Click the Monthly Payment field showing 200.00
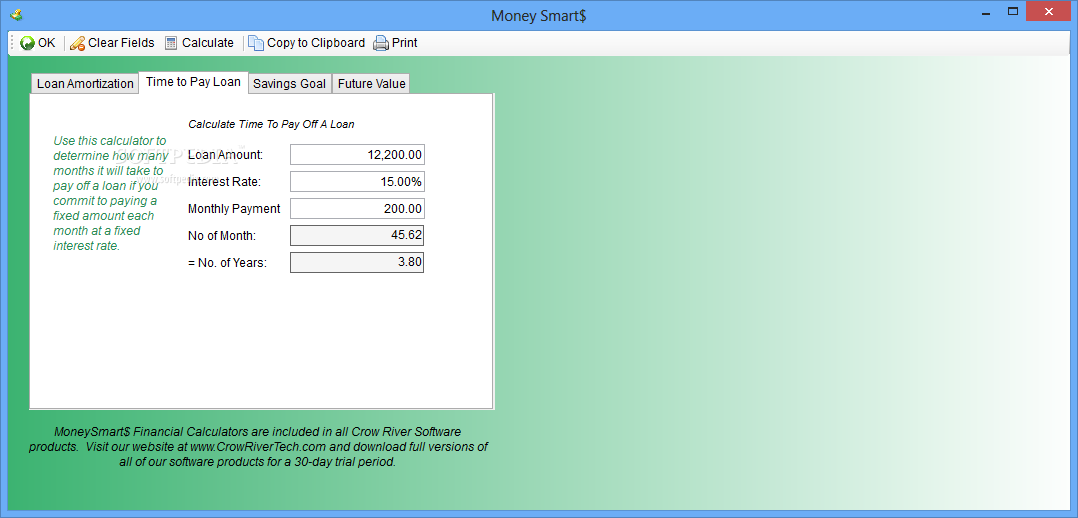1078x518 pixels. pyautogui.click(x=358, y=208)
